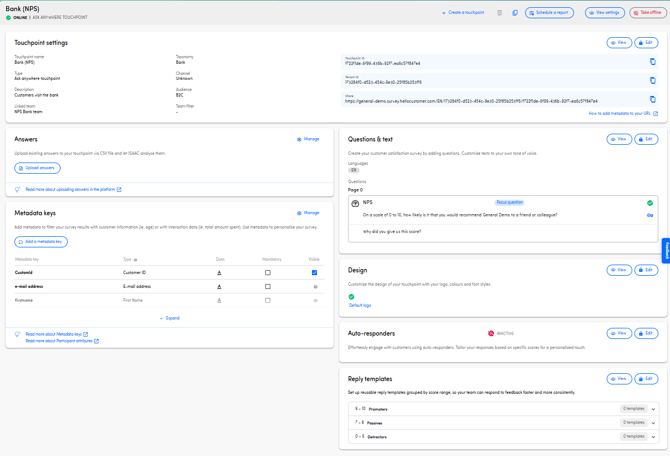Click Take offline button
670x456 pixels.
click(x=647, y=13)
